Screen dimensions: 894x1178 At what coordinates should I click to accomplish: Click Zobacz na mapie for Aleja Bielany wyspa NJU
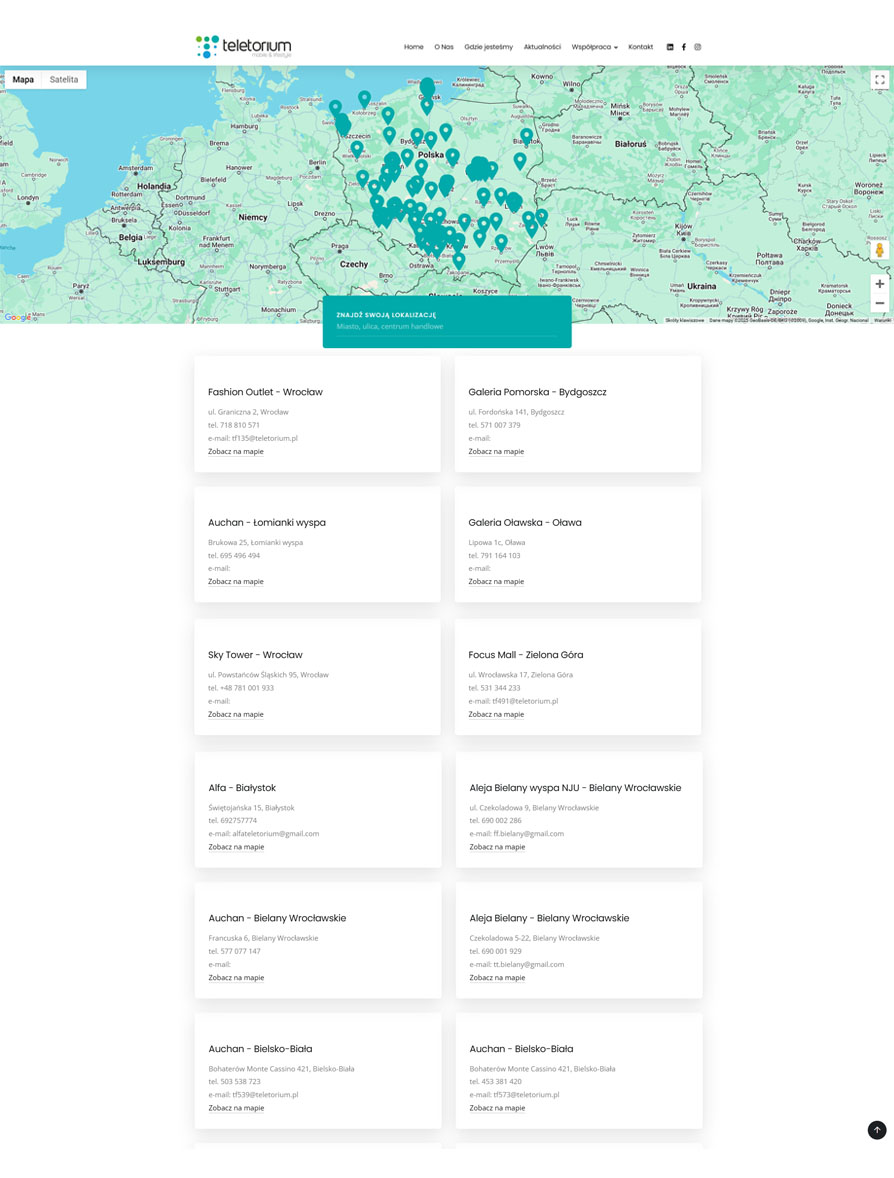(x=497, y=847)
